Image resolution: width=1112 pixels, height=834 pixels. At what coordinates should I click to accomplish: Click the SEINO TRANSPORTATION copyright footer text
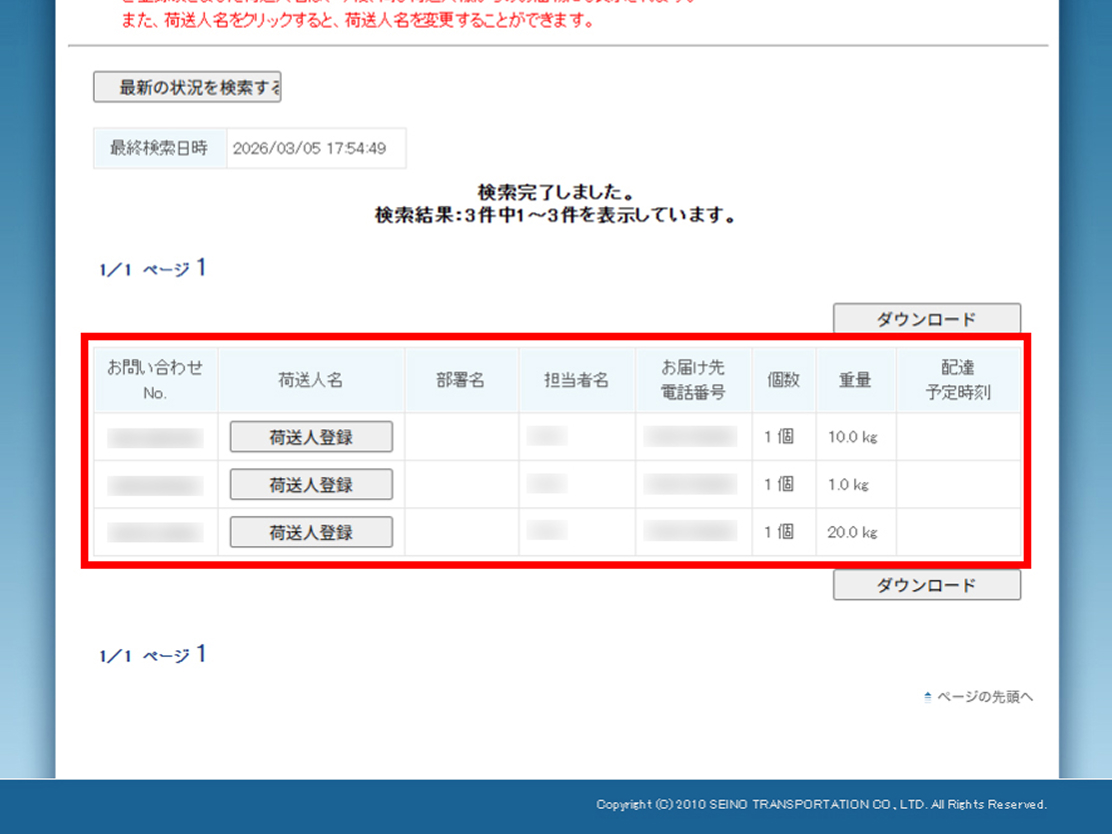pos(821,804)
